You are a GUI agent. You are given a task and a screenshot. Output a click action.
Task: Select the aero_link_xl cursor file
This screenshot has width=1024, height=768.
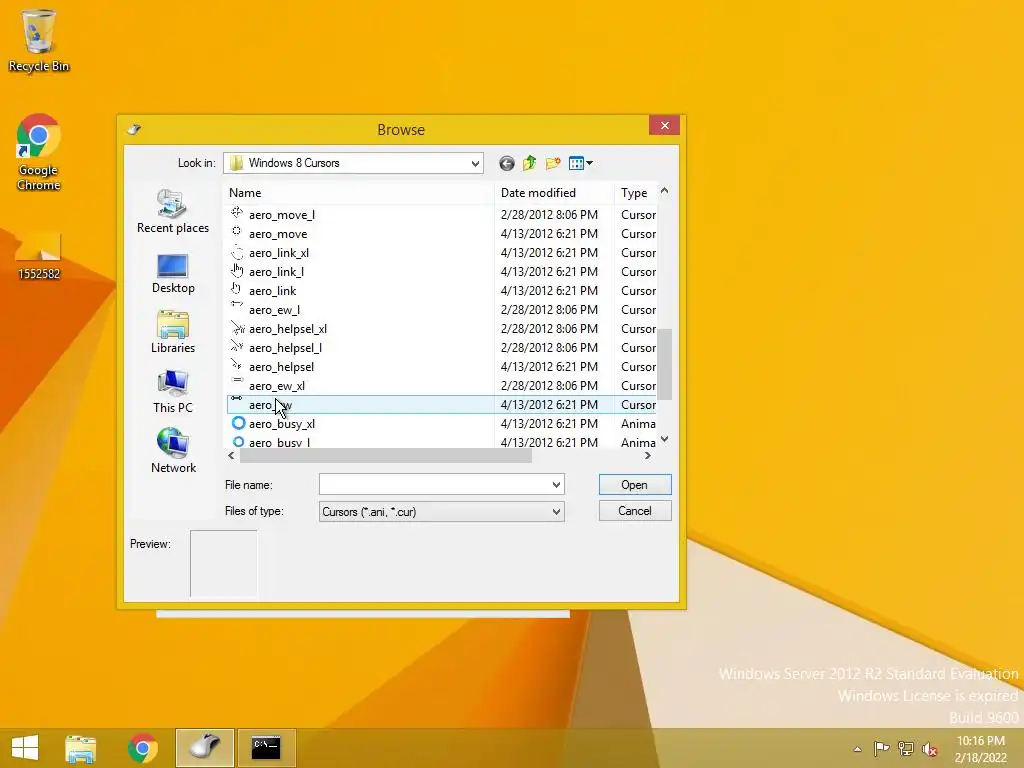pyautogui.click(x=279, y=253)
